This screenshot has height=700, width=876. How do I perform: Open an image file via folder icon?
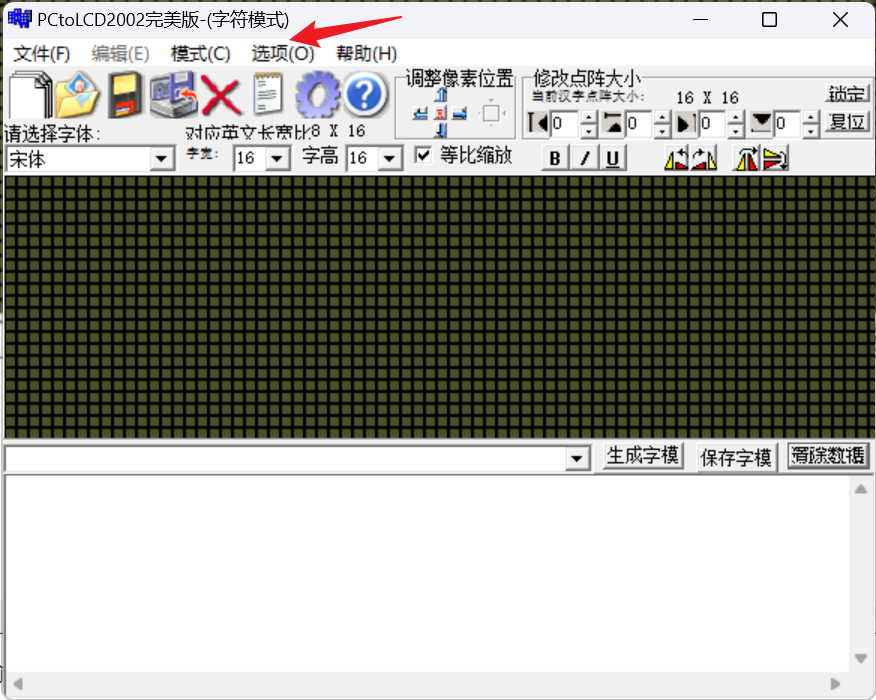[x=77, y=95]
